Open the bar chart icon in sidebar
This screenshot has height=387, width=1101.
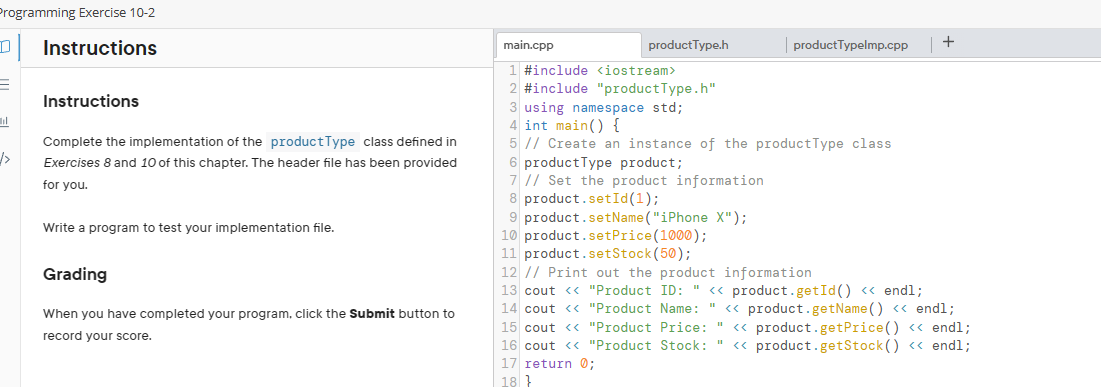(x=4, y=122)
